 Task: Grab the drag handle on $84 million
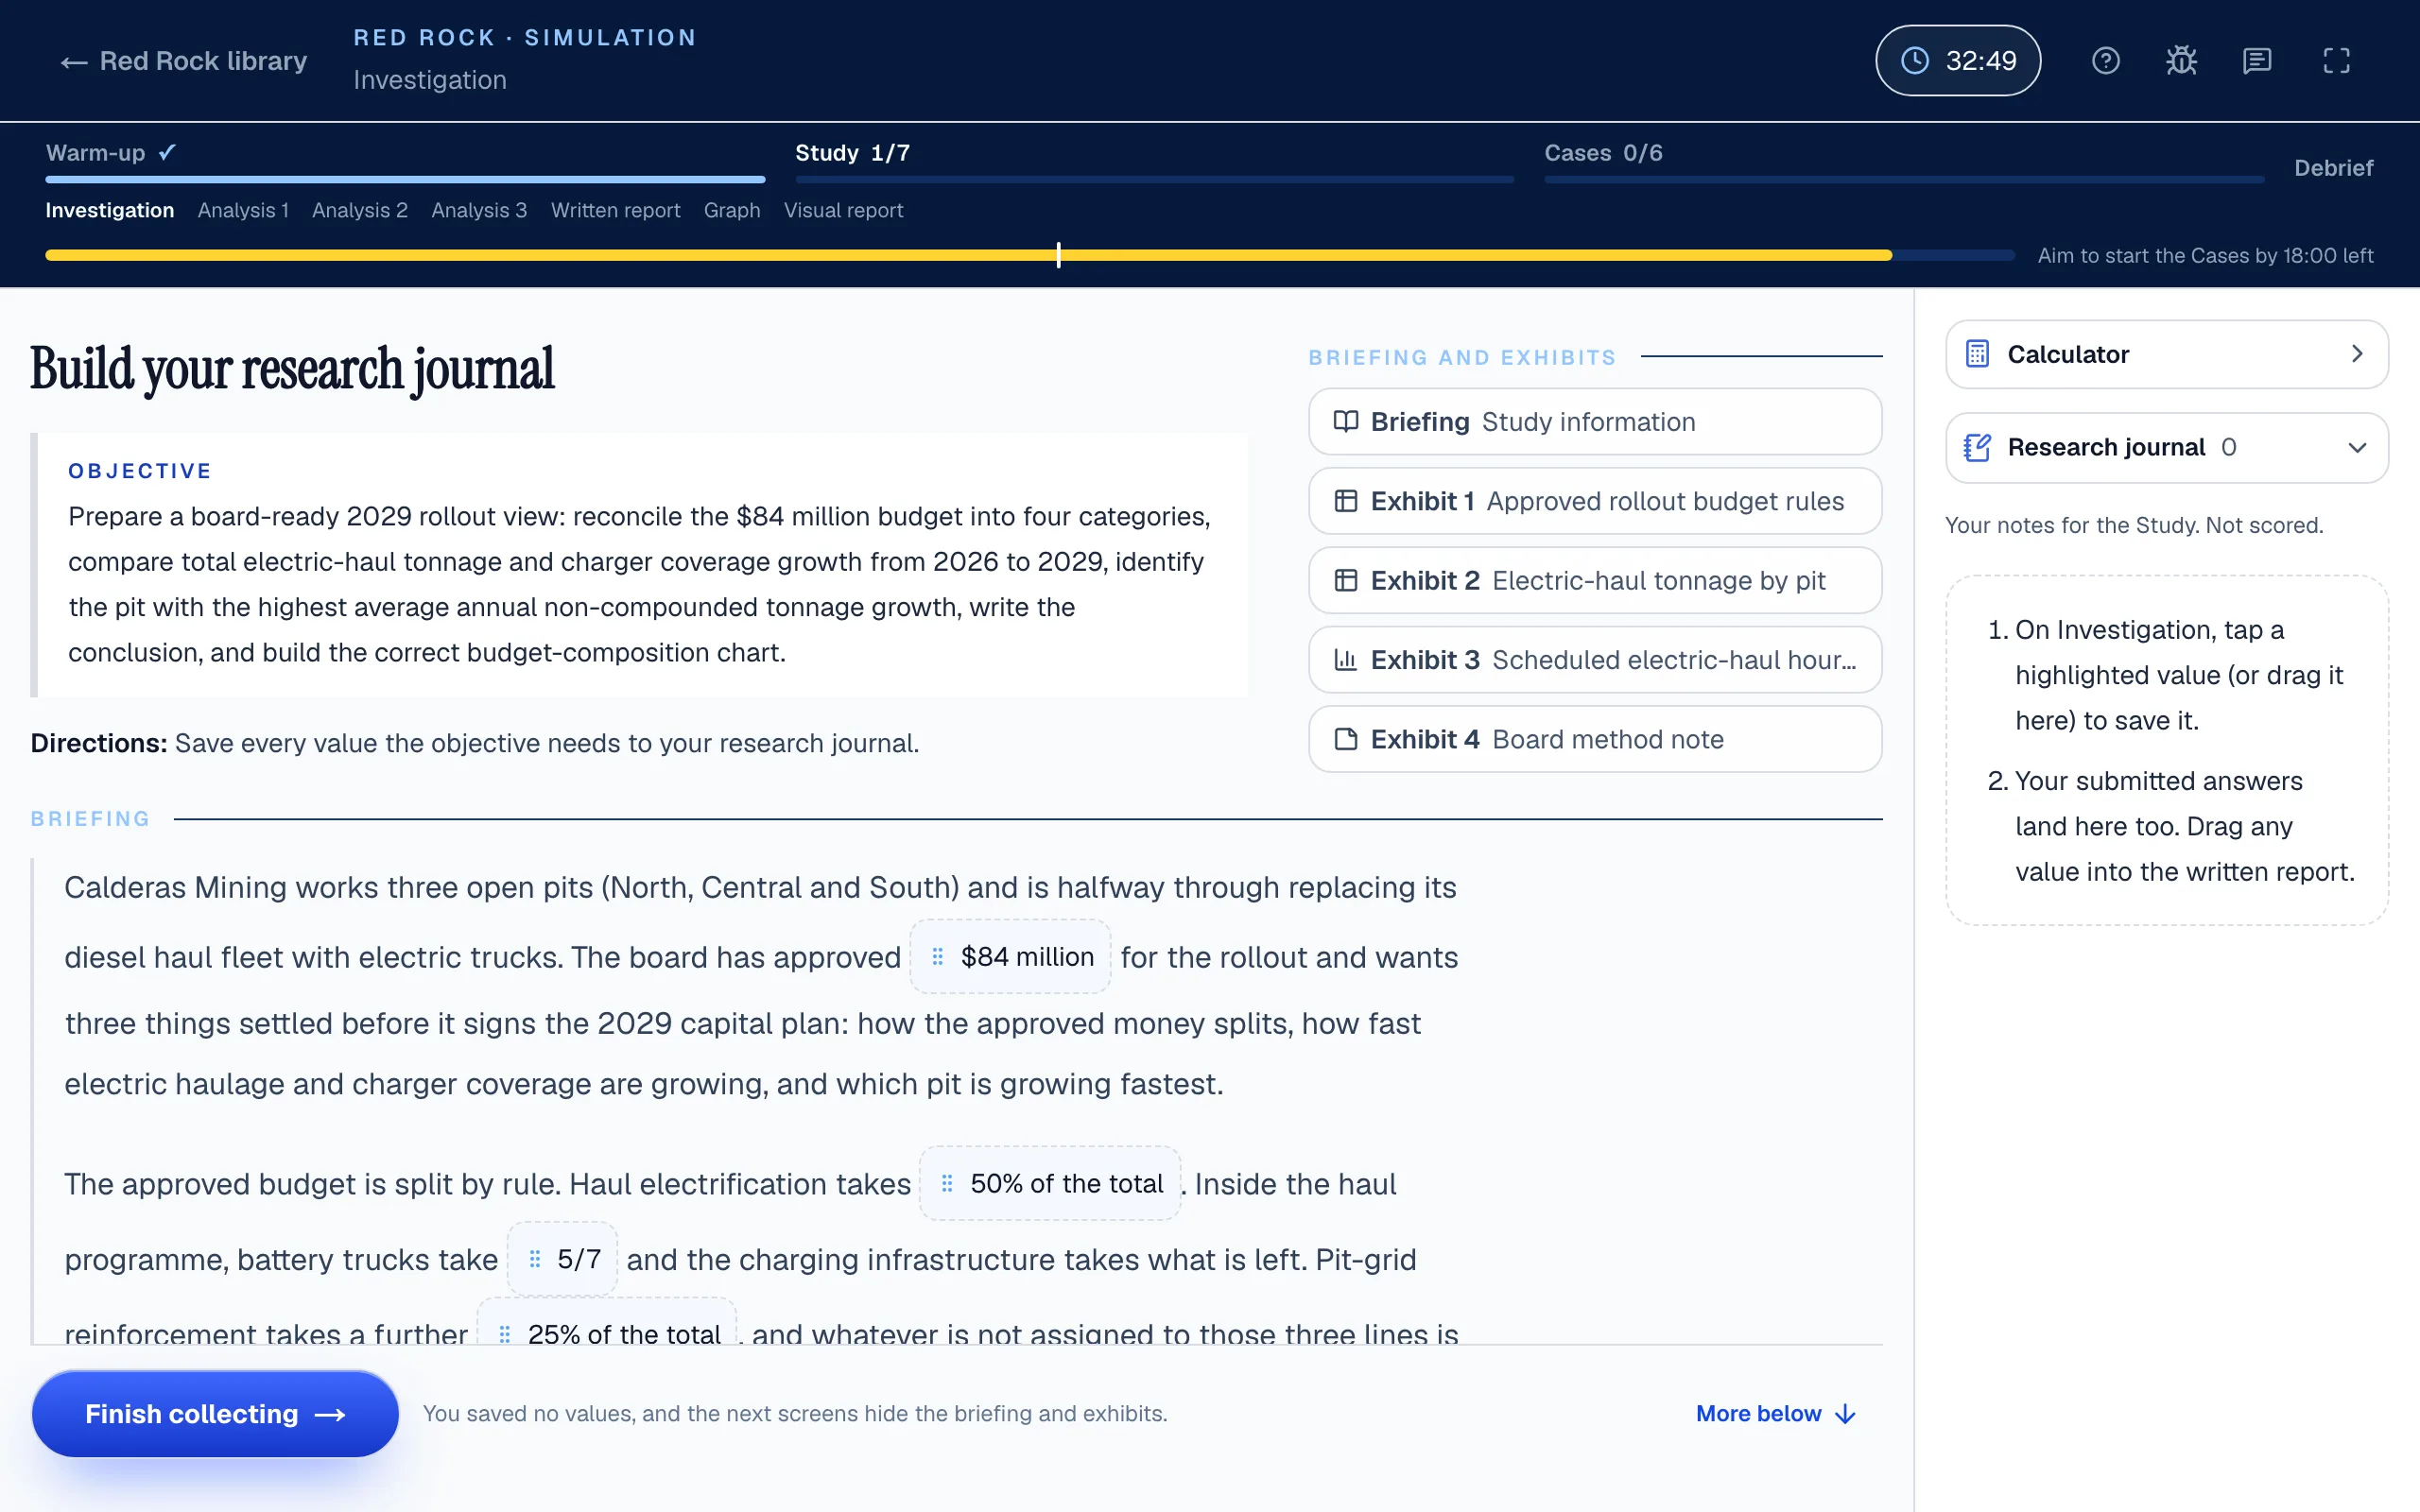tap(937, 957)
